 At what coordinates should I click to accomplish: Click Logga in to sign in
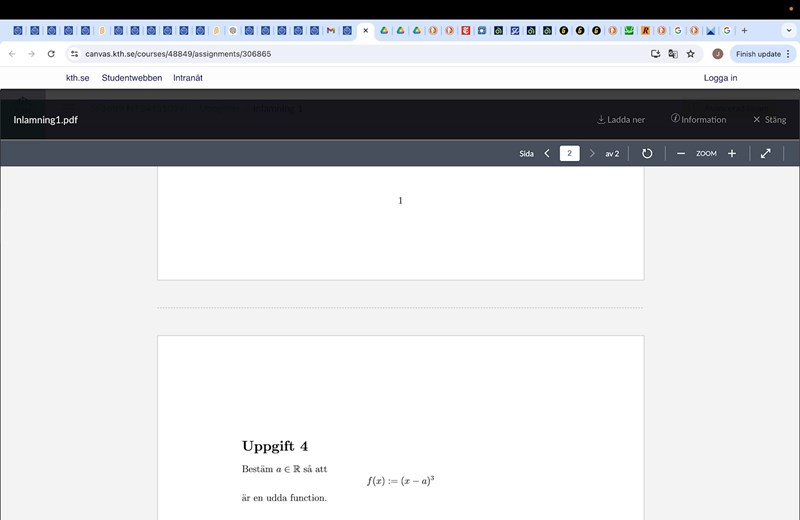click(x=720, y=78)
